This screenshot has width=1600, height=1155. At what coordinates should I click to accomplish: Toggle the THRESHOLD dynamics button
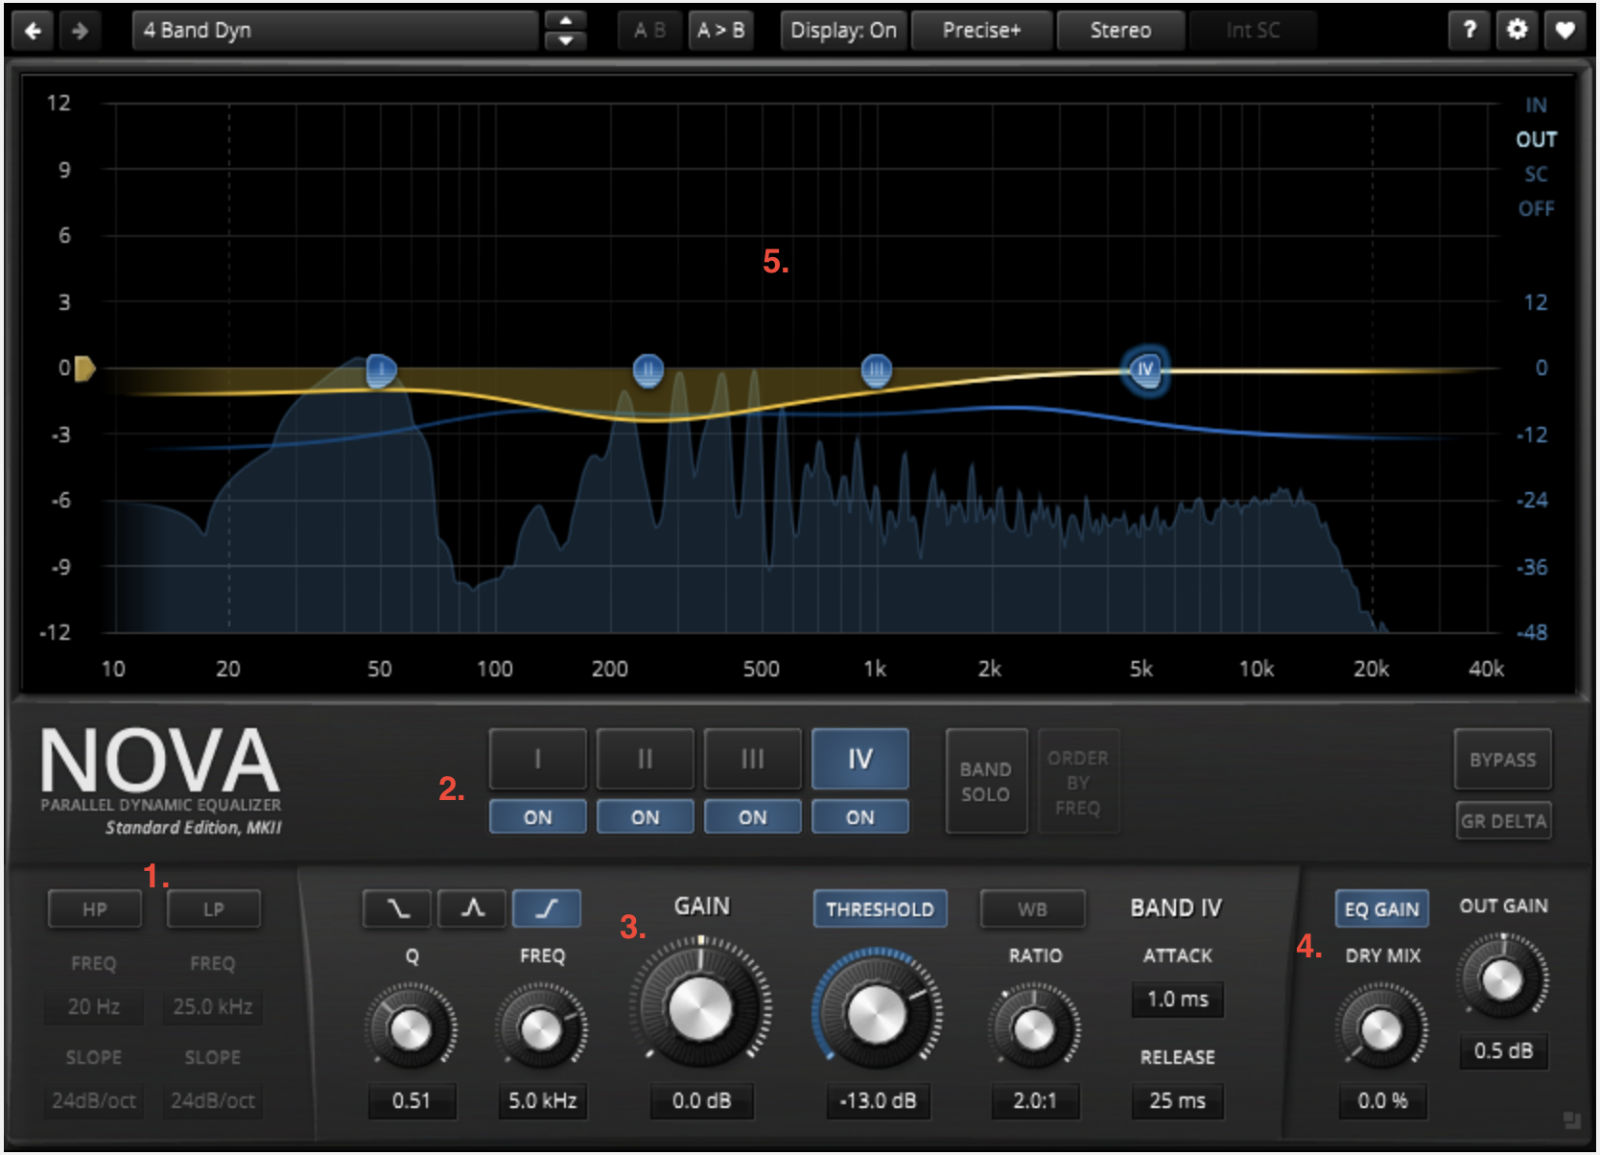[880, 909]
